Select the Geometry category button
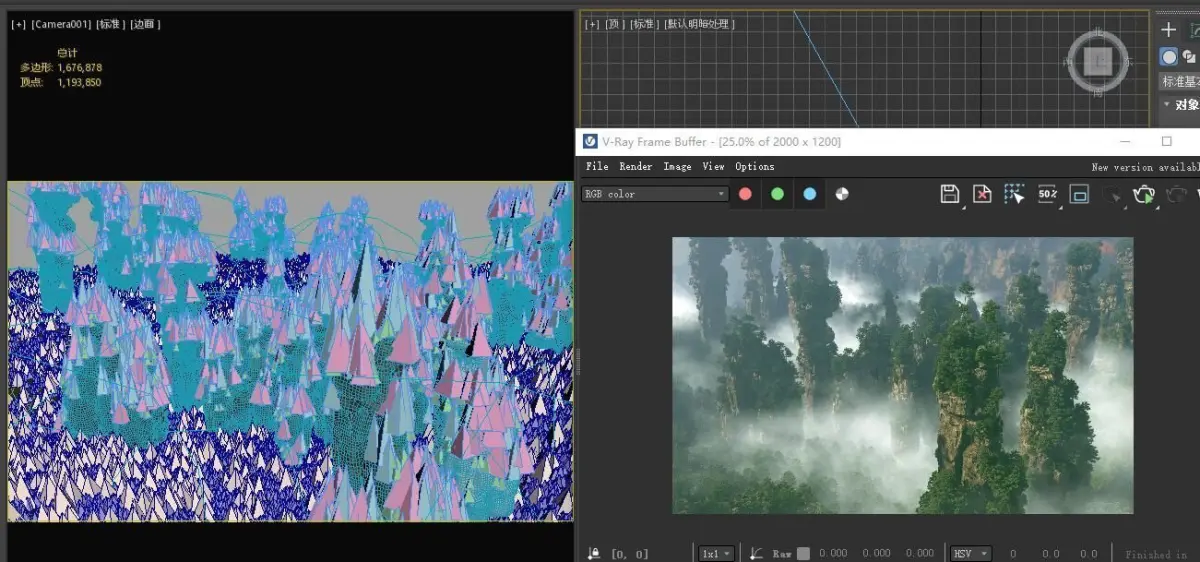 (1168, 57)
